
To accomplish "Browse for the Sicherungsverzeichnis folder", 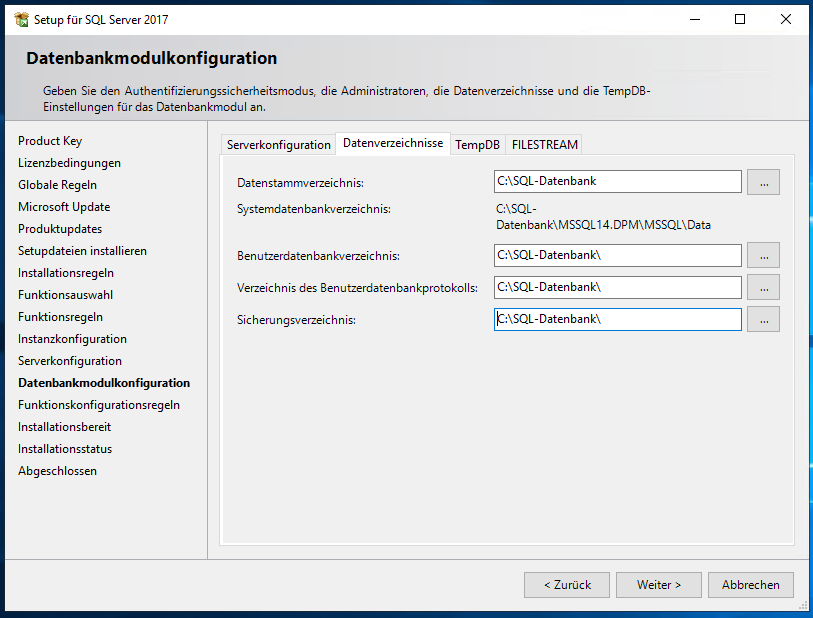I will tap(763, 319).
